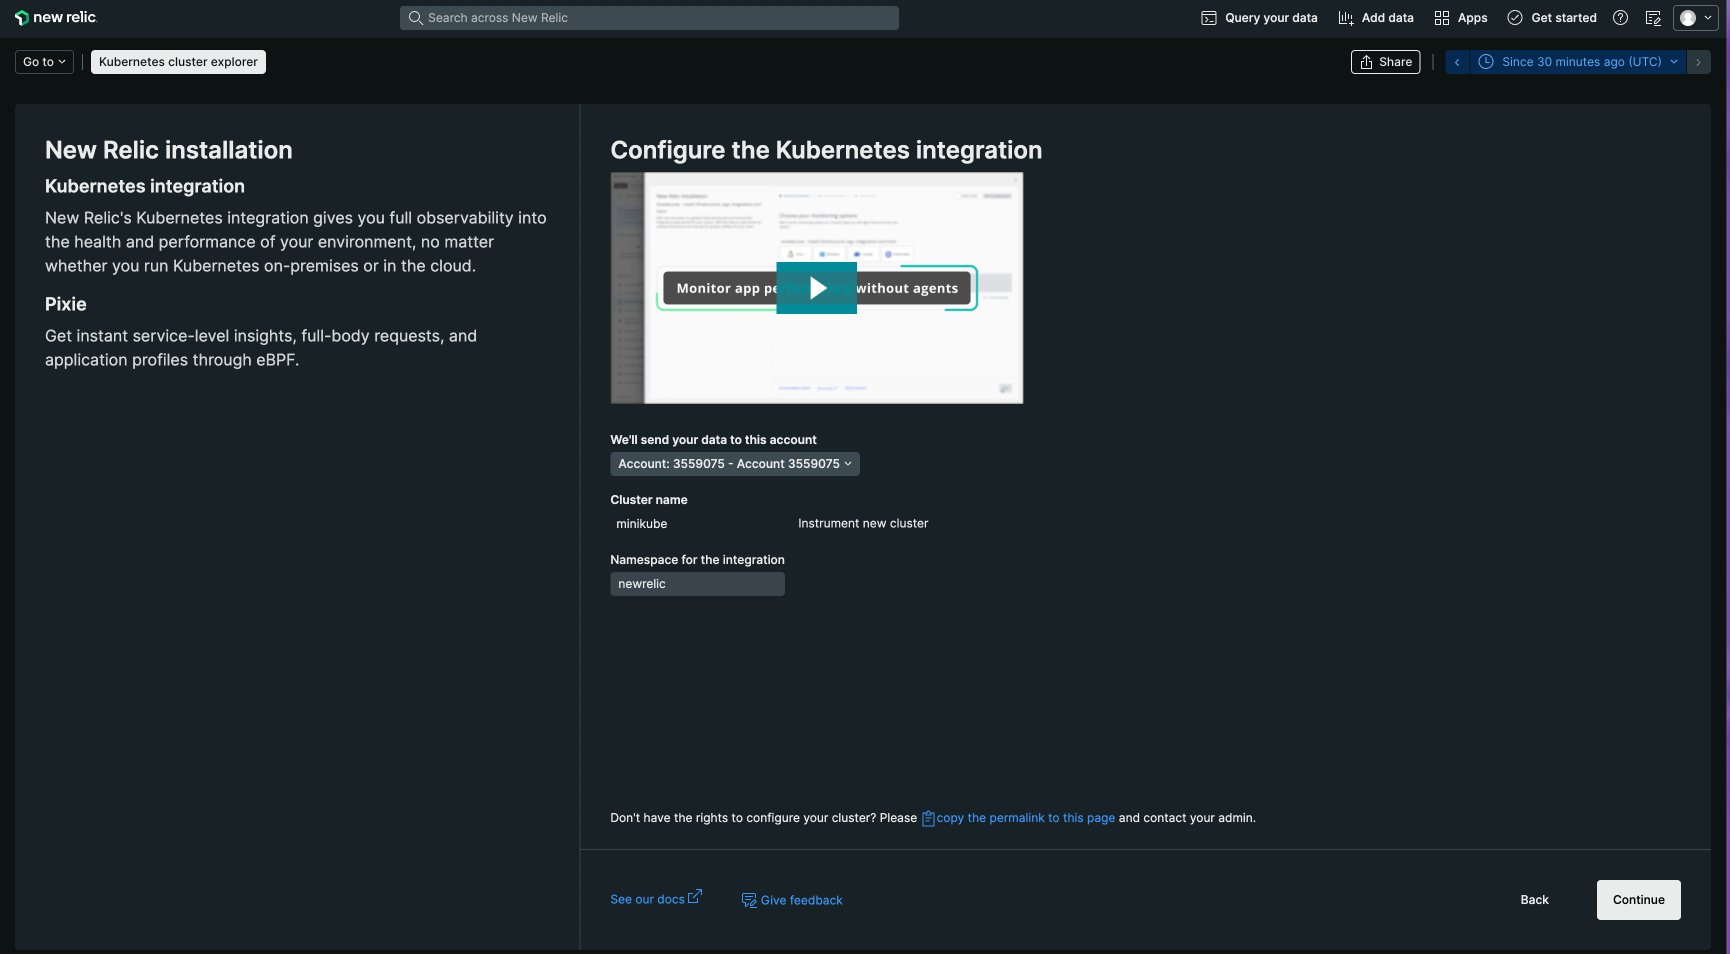Screen dimensions: 1730x954
Task: Click the New Relic logo
Action: (x=56, y=17)
